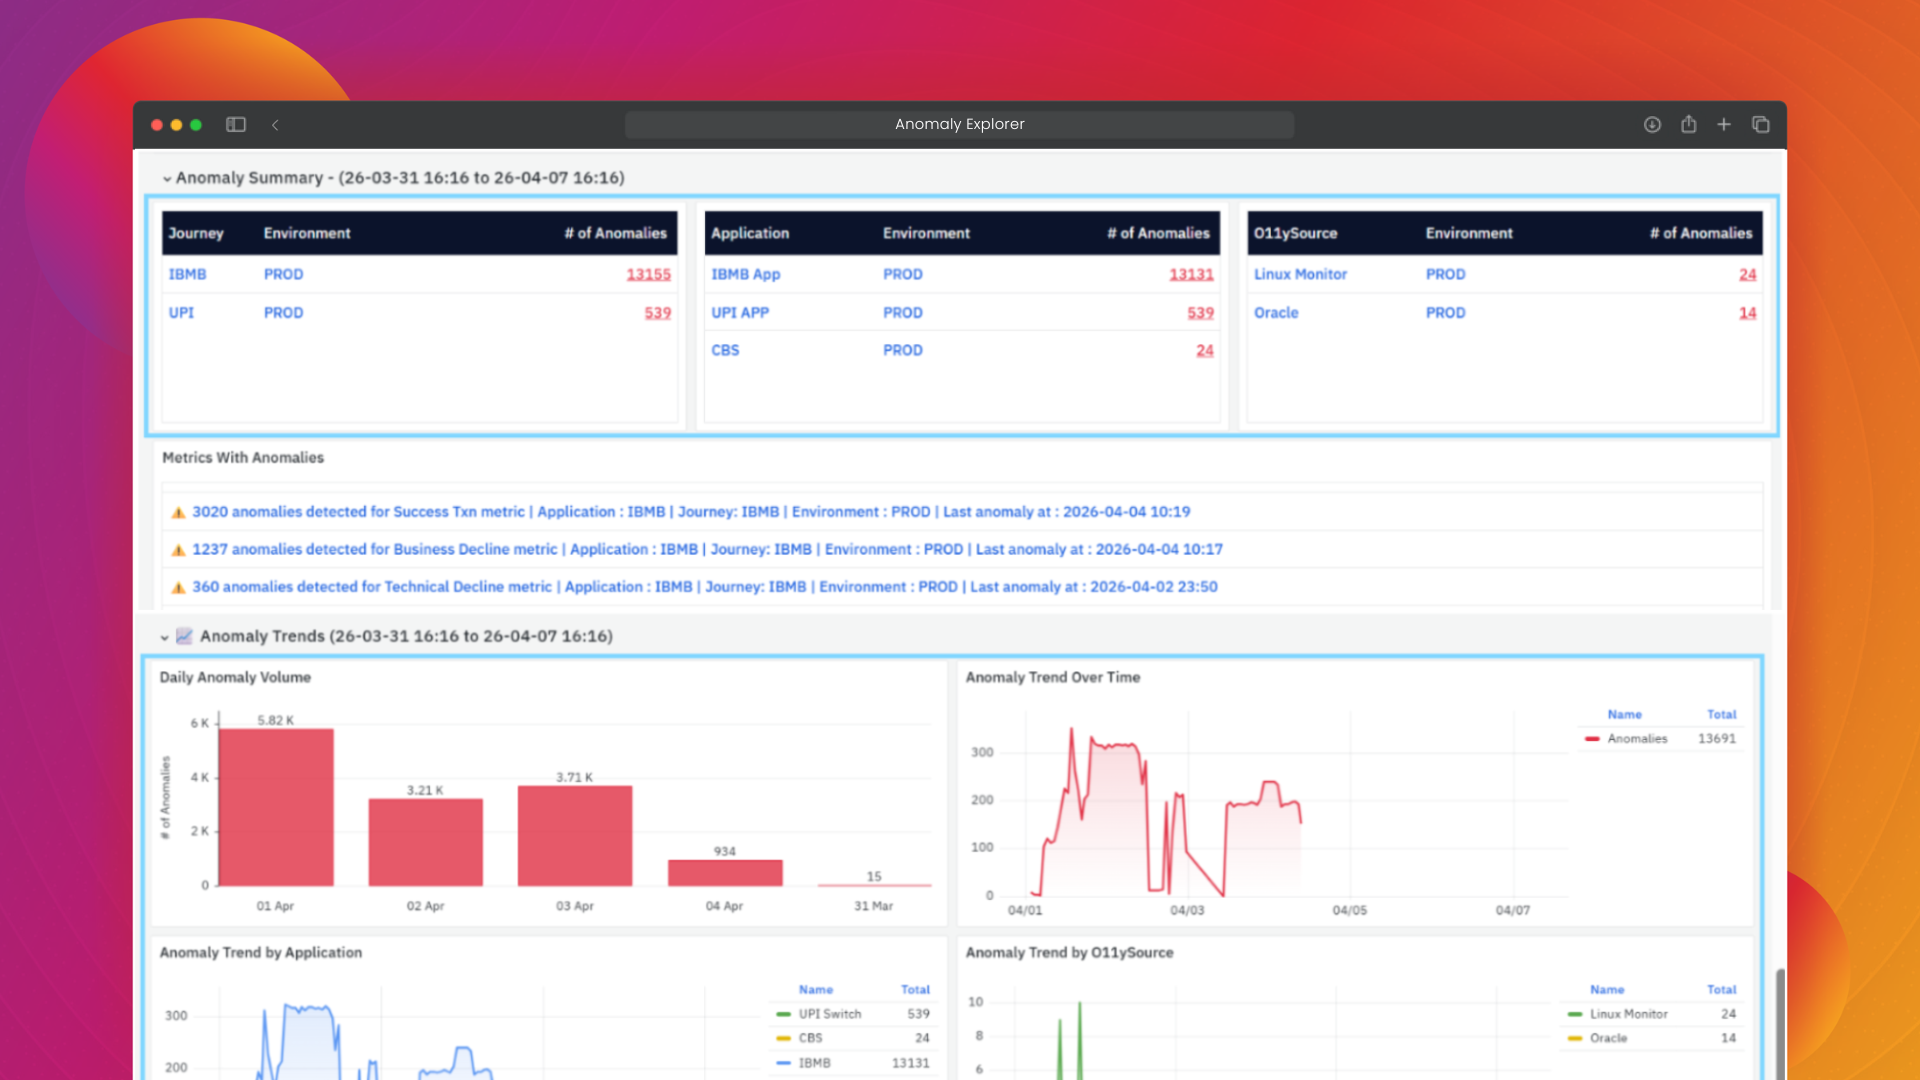
Task: Collapse the Anomaly Trends section
Action: click(x=164, y=637)
